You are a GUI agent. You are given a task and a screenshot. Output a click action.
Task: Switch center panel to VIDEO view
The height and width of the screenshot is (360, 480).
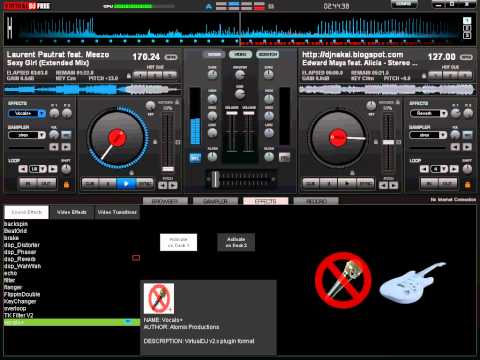pyautogui.click(x=240, y=54)
